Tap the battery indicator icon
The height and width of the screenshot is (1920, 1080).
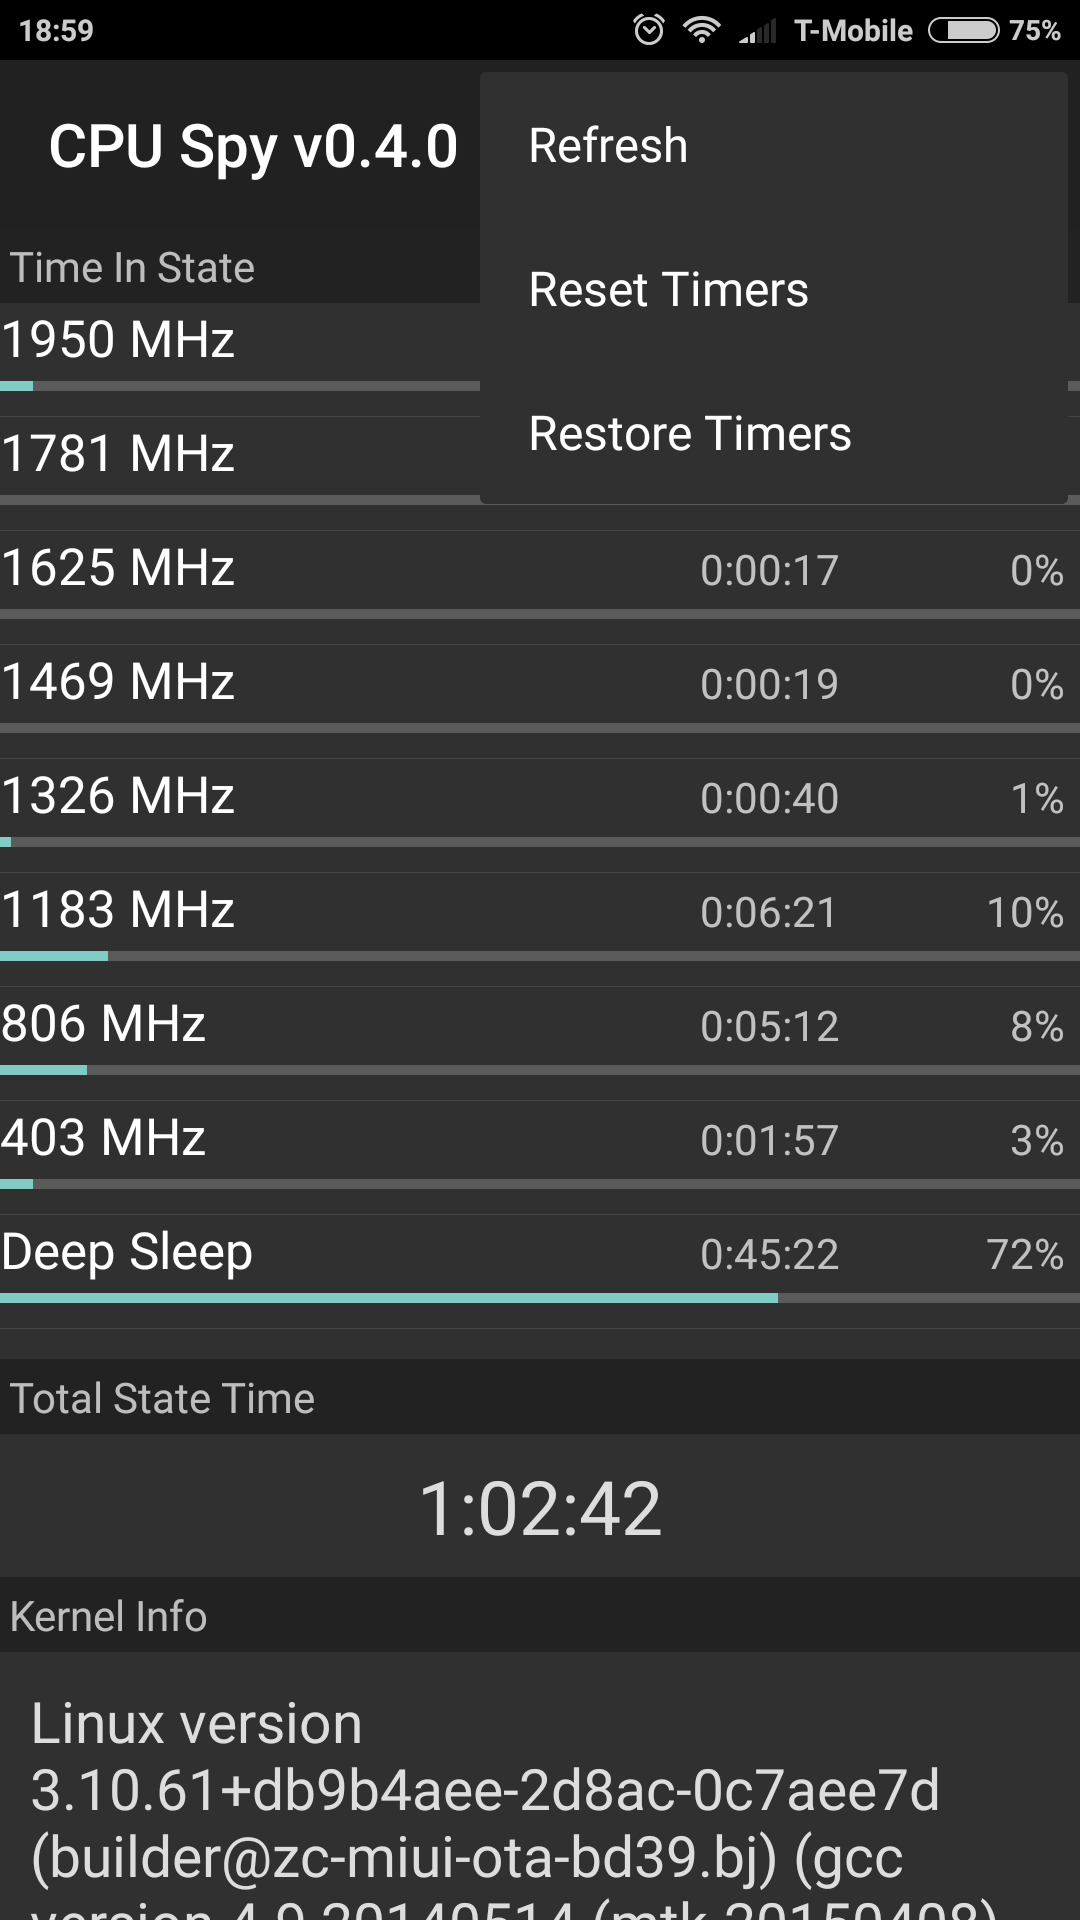click(963, 30)
